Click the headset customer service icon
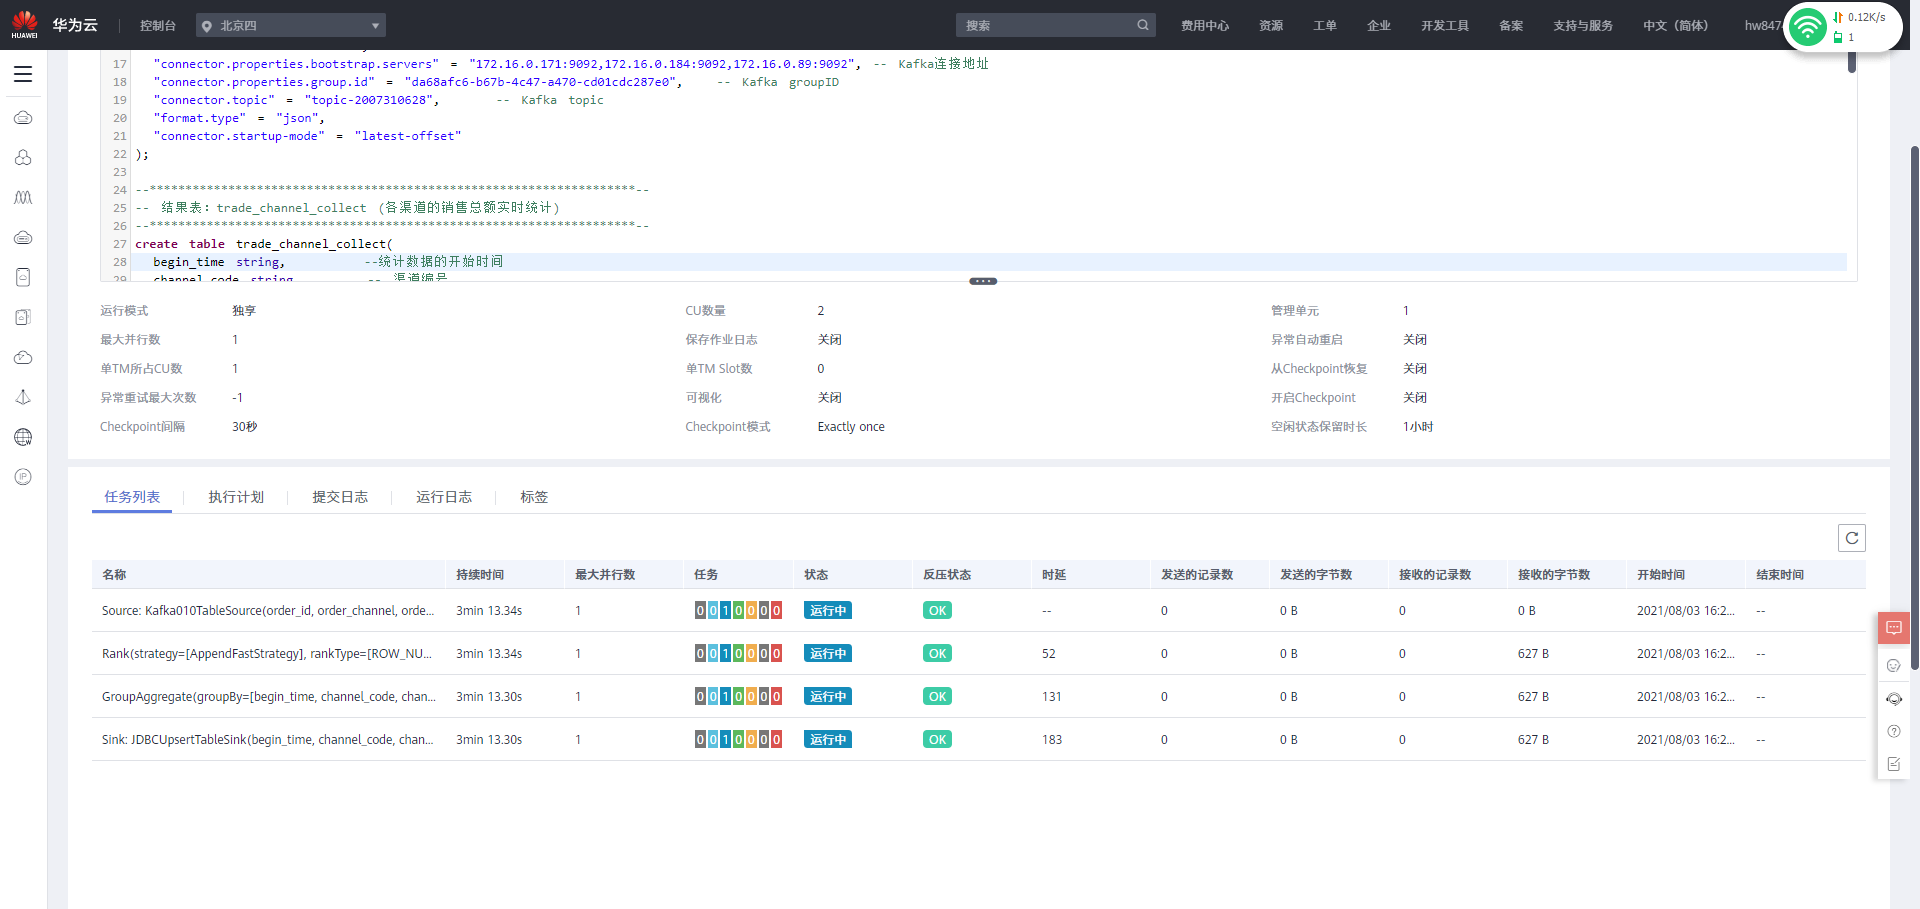1920x909 pixels. 1893,699
